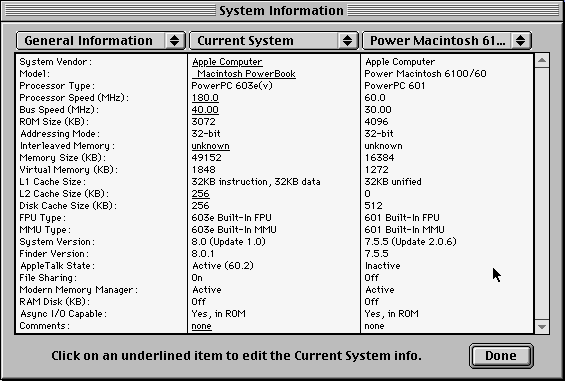Click the 16384 memory size value
Screen dimensions: 565x381
click(x=379, y=158)
